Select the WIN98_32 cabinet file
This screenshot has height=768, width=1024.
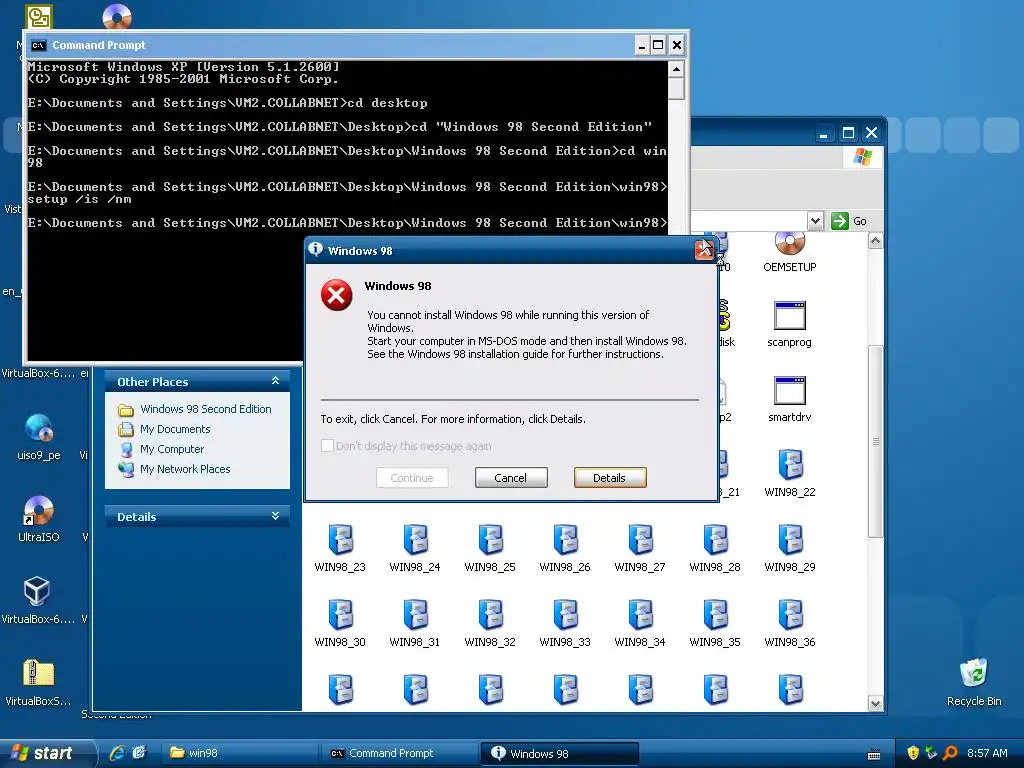[x=490, y=615]
